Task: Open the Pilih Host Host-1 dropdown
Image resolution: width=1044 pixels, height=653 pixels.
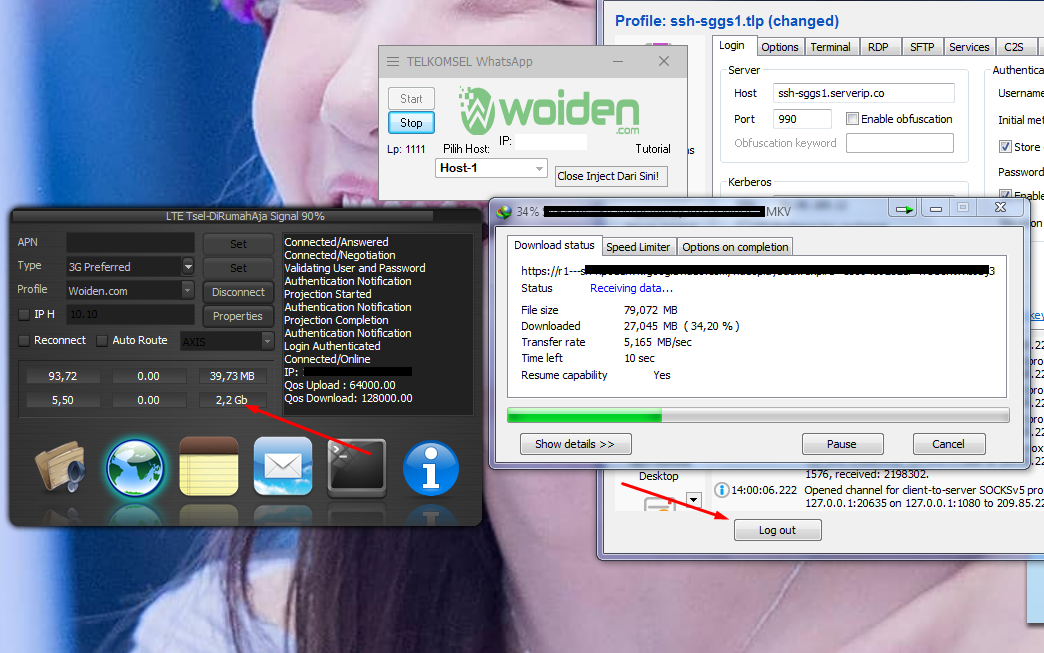Action: tap(491, 168)
